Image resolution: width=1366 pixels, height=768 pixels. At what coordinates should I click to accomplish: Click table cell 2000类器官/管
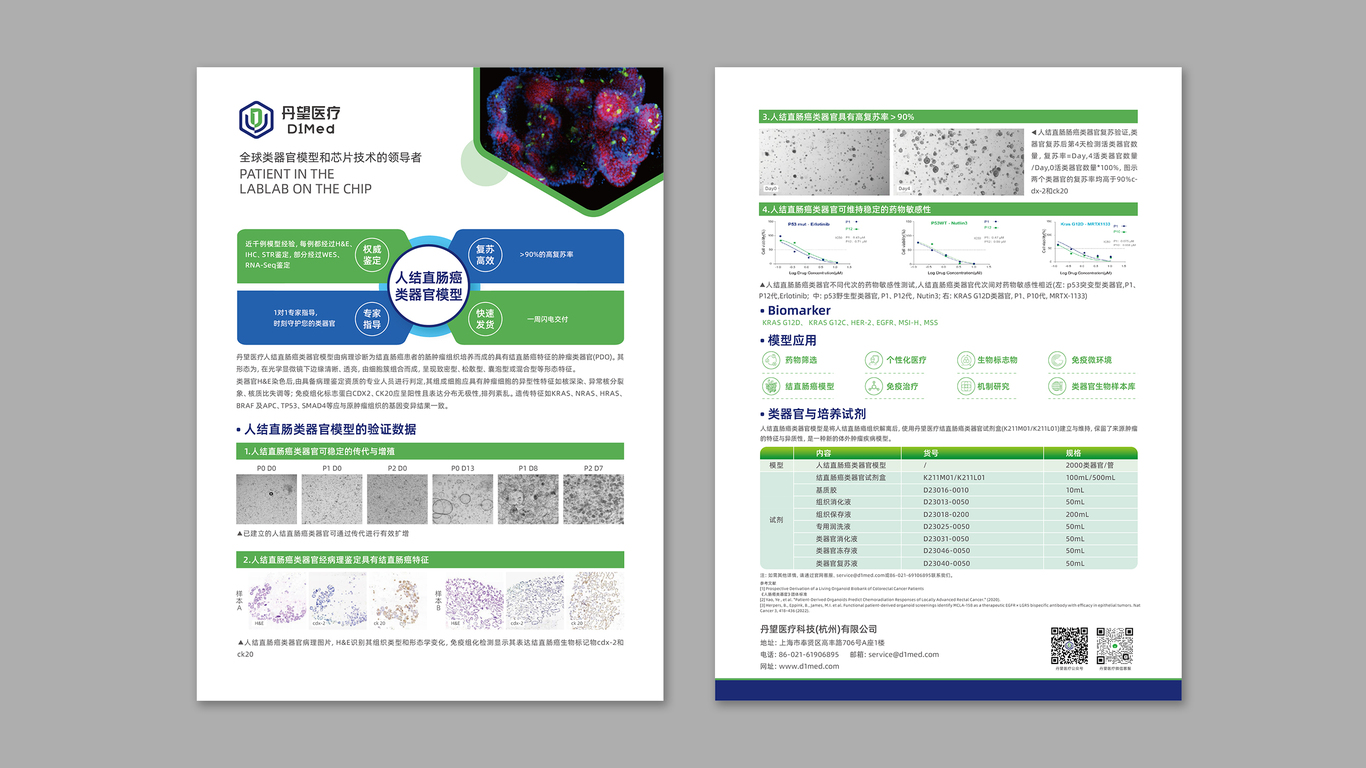[1089, 466]
